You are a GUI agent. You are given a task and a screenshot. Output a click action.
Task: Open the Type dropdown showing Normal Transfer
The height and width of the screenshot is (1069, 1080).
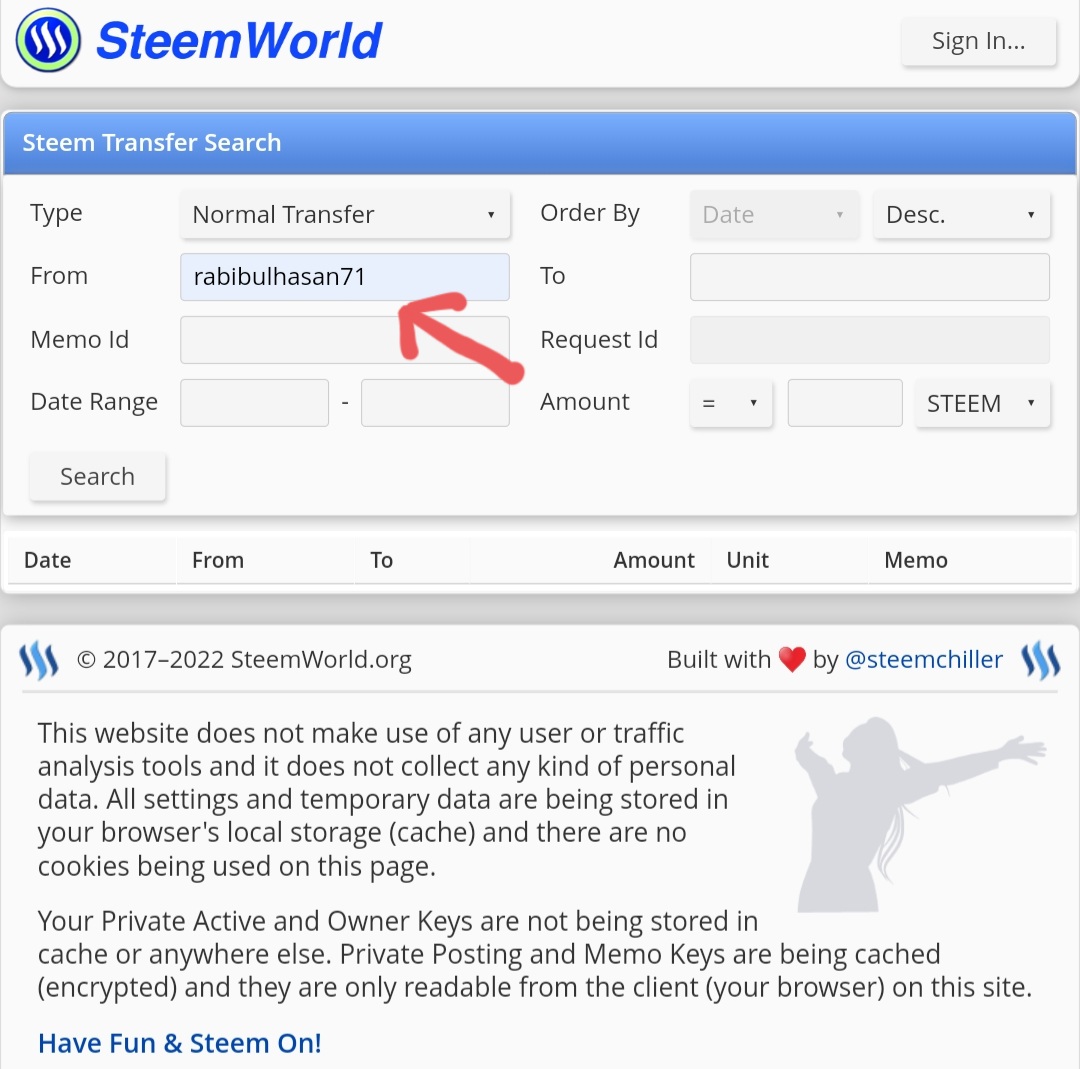[344, 214]
